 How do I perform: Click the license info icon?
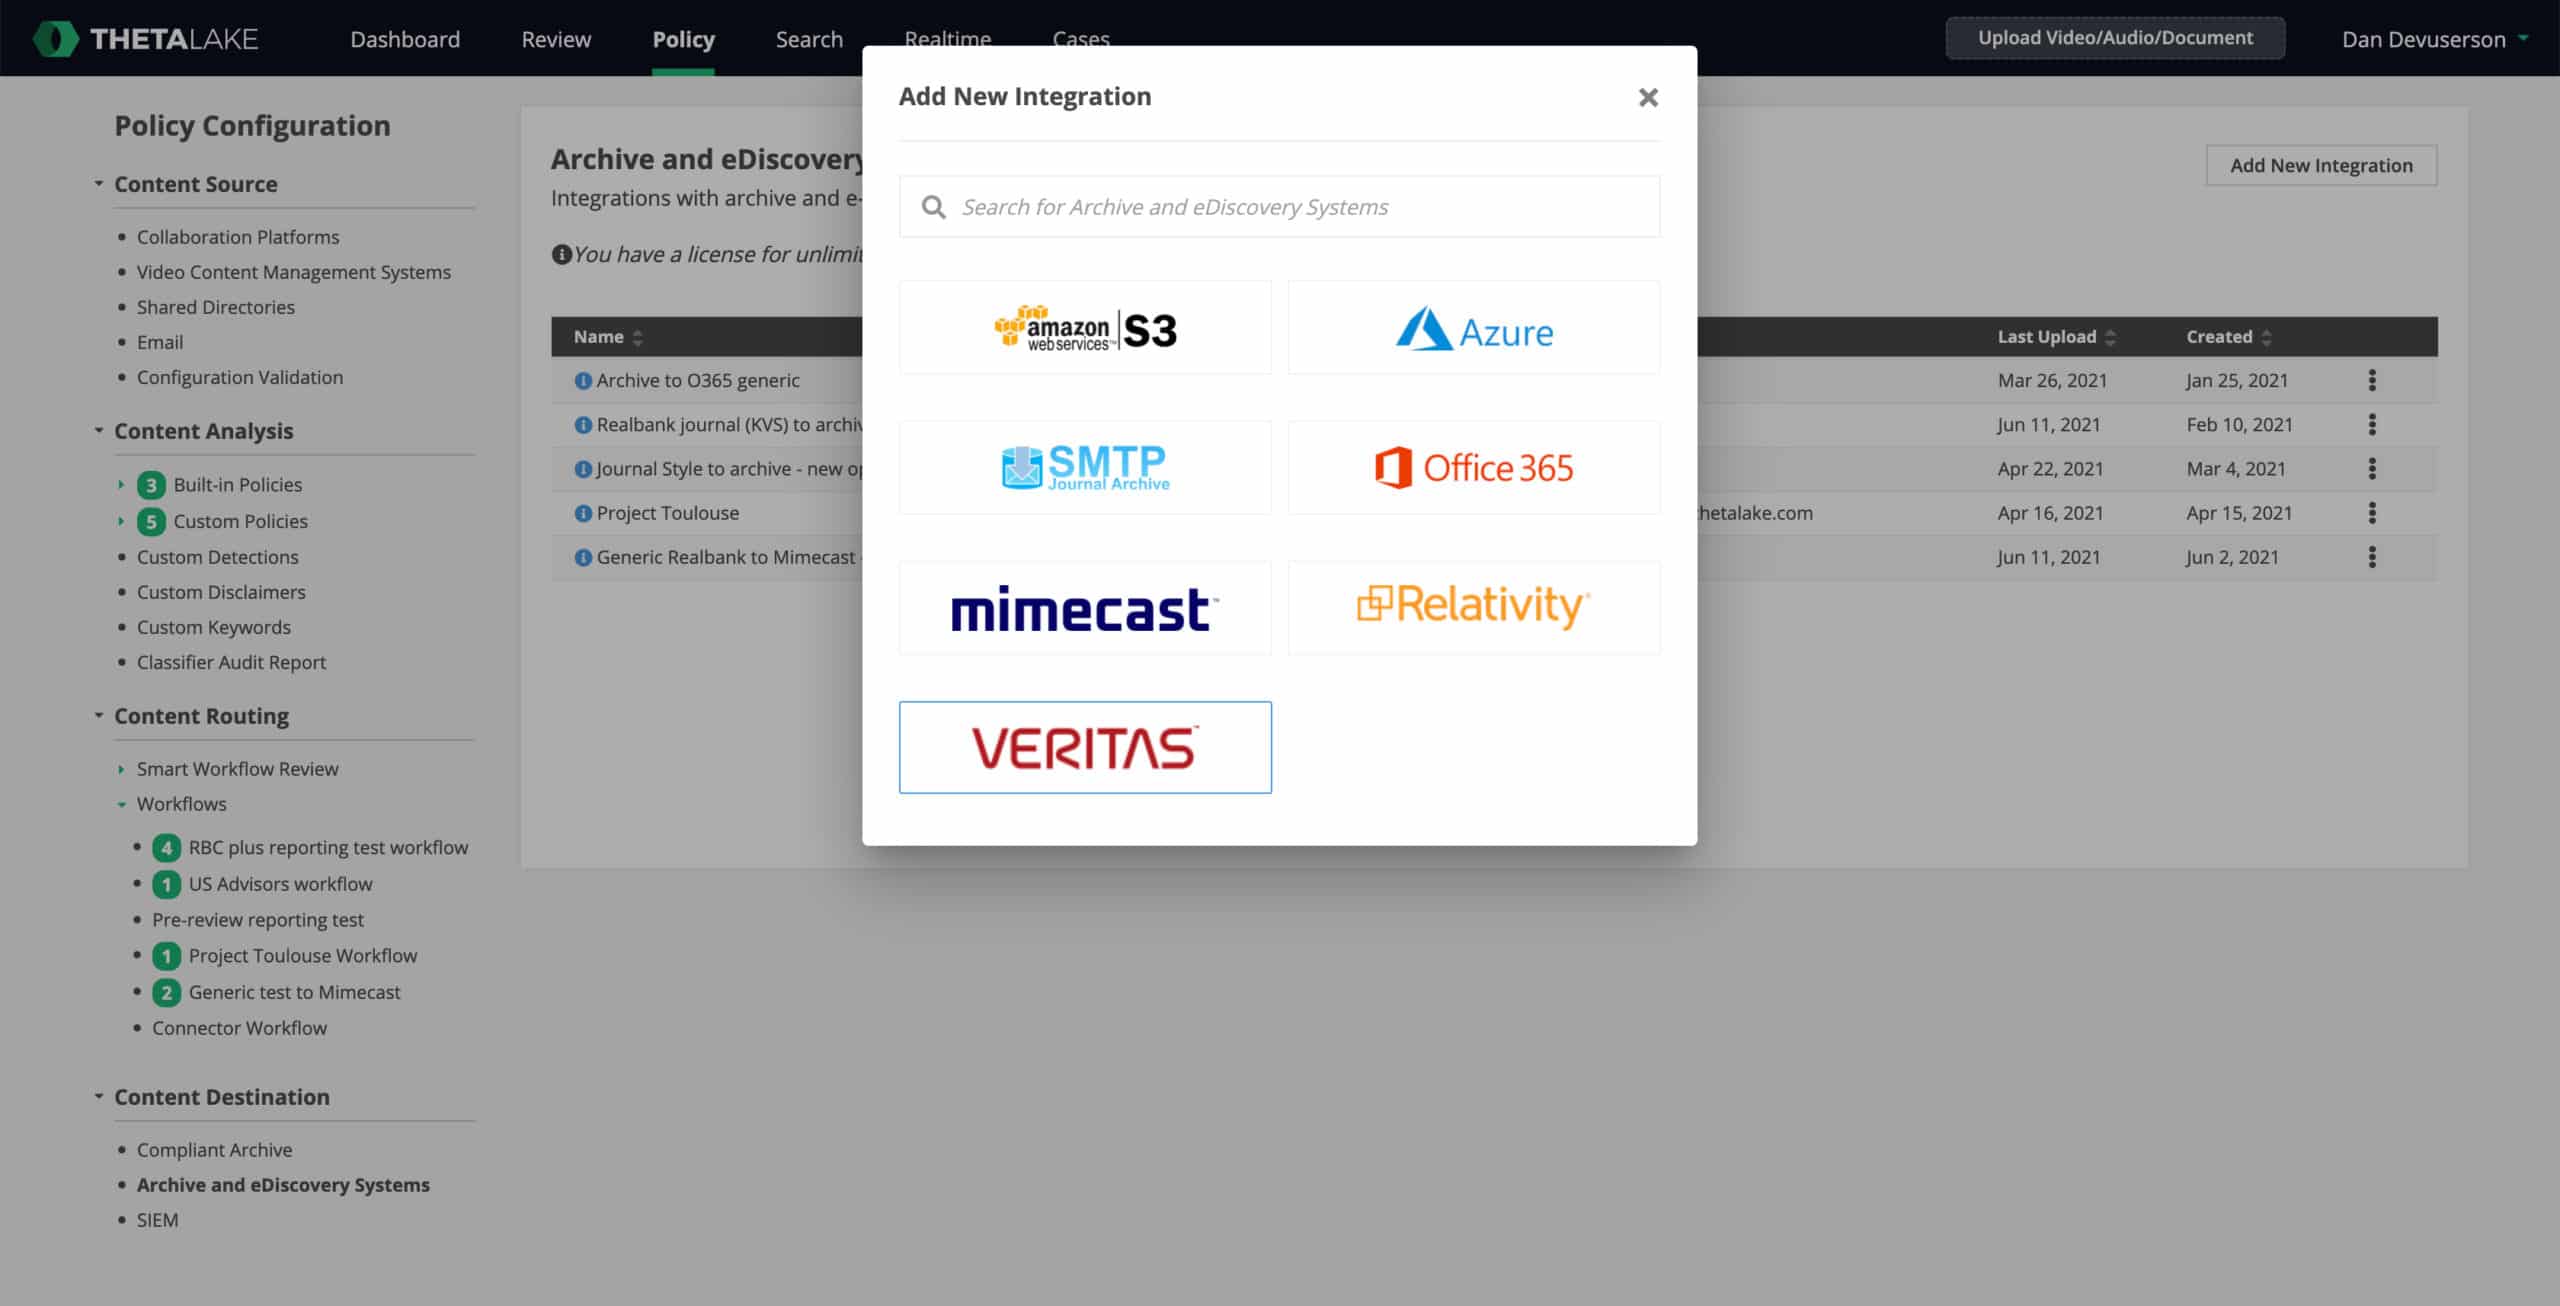click(561, 254)
